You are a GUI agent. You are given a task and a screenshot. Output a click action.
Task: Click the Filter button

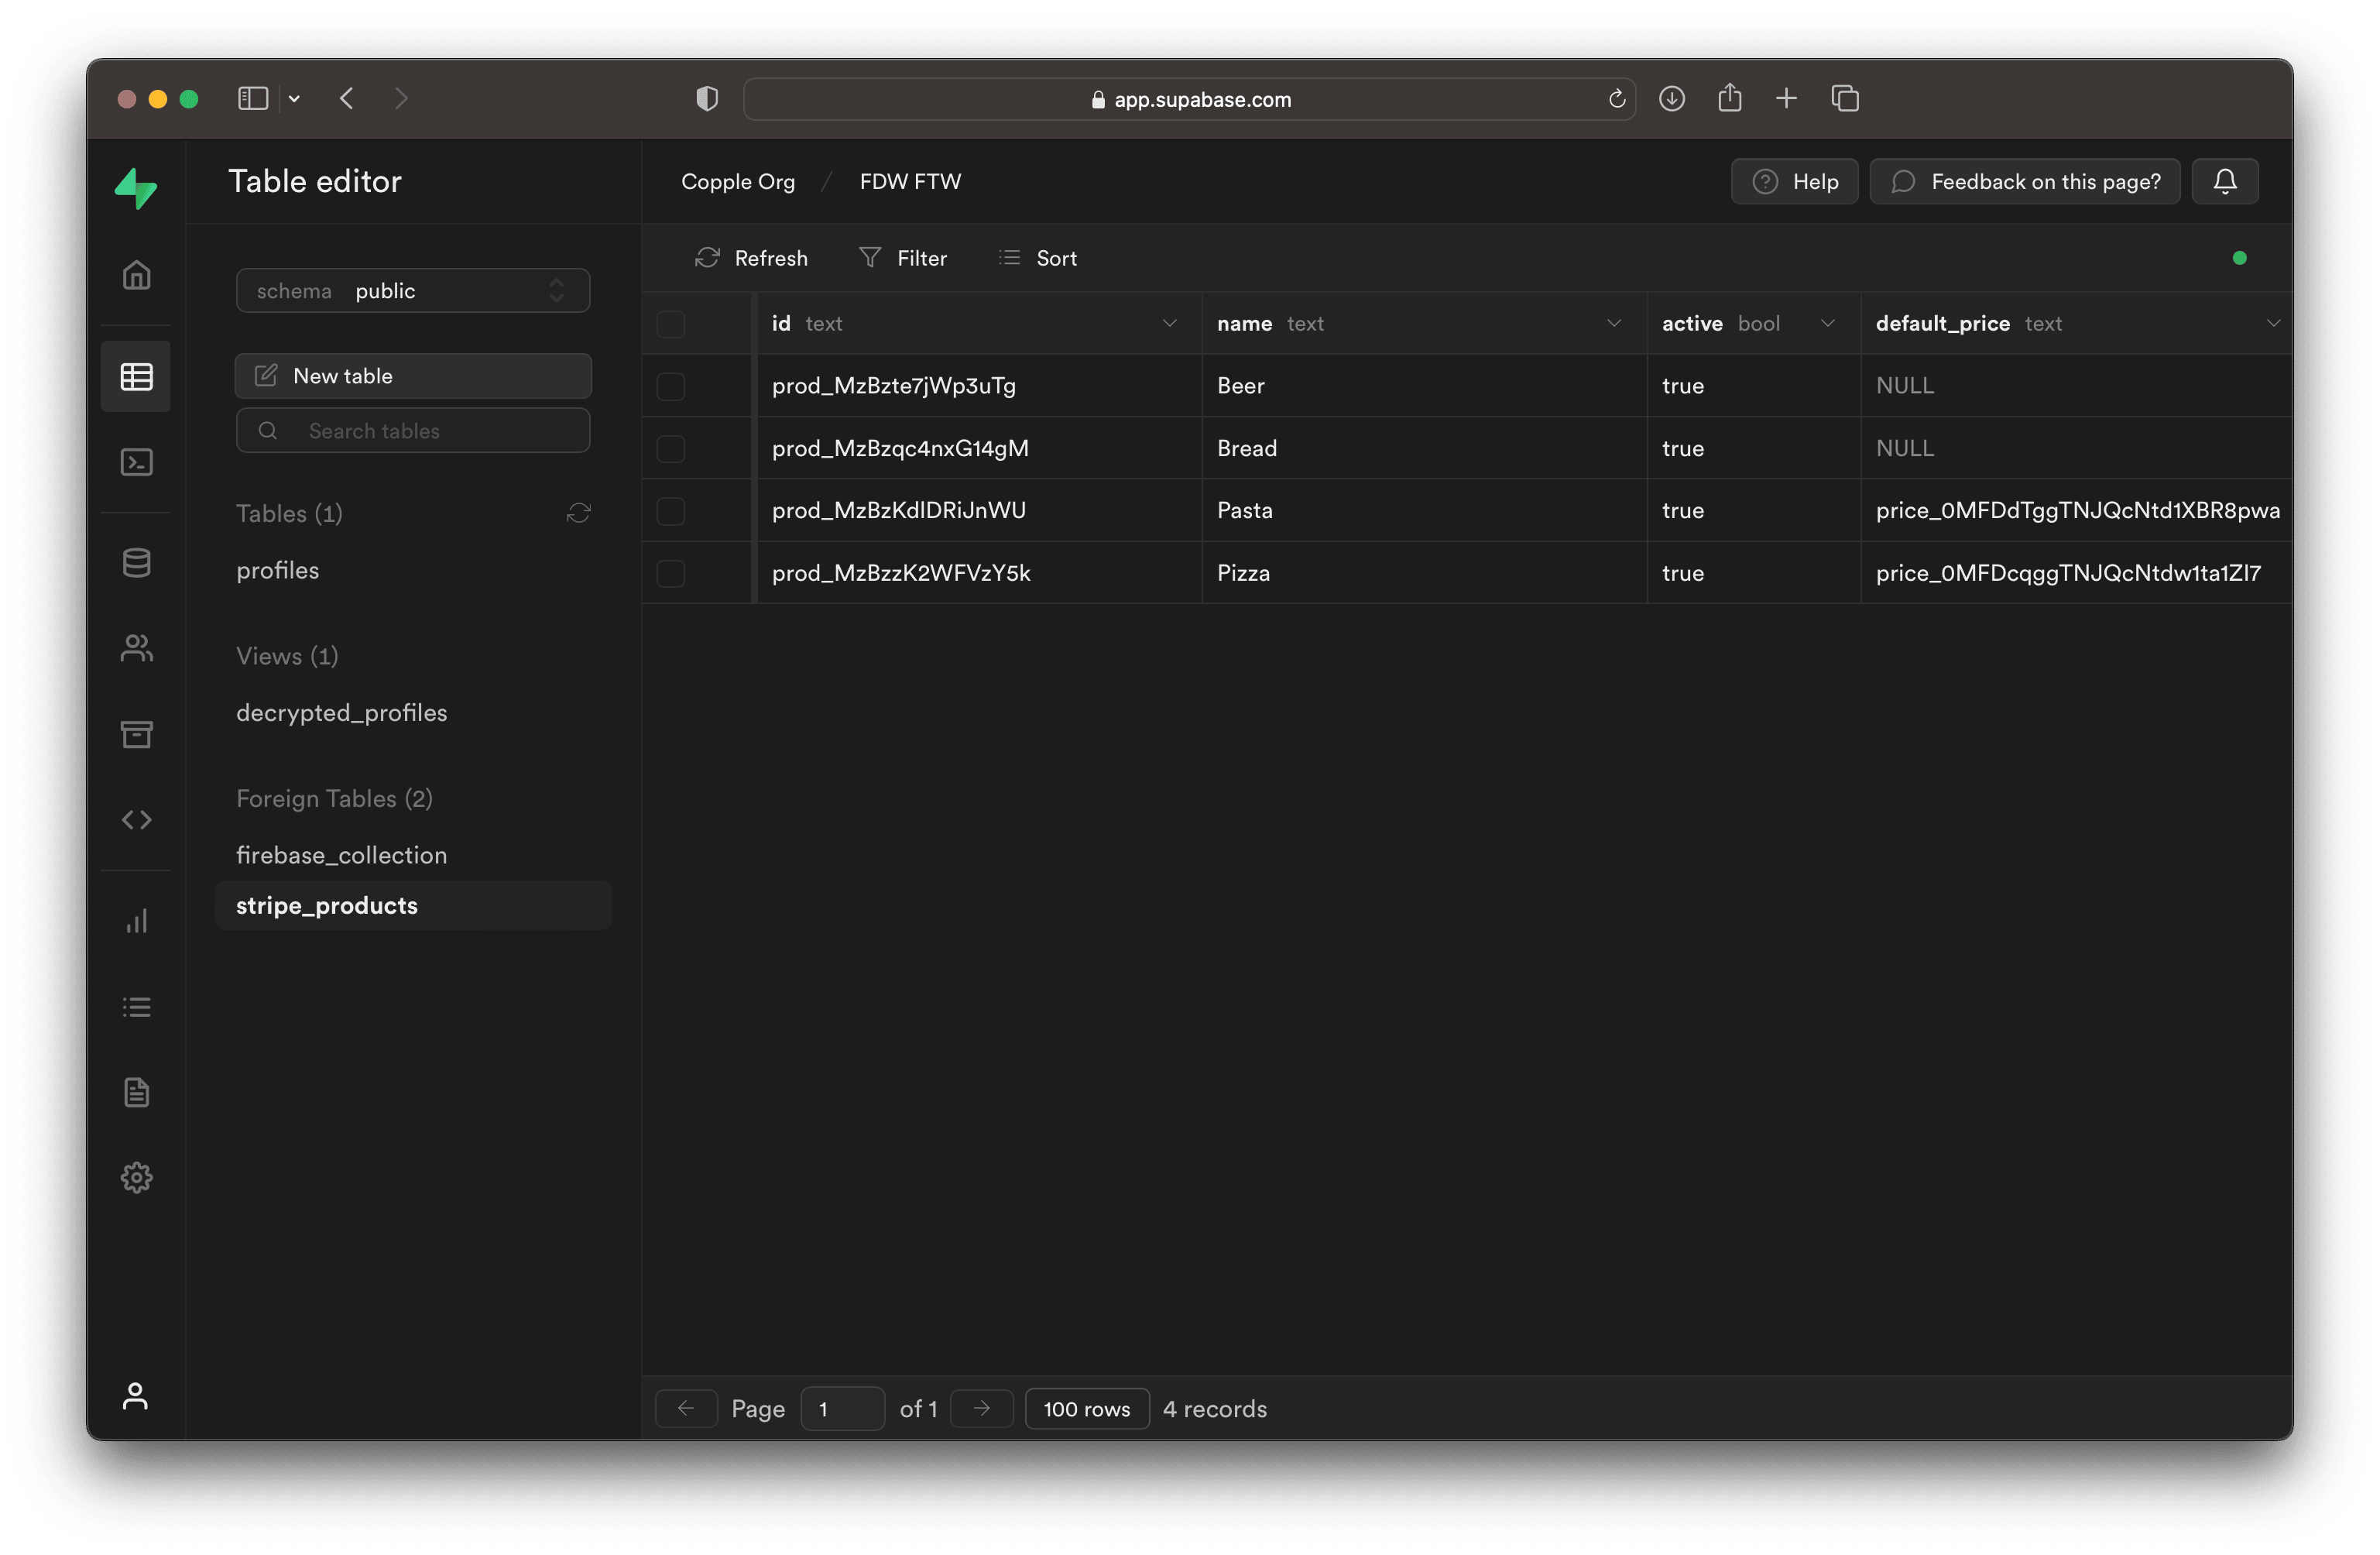pyautogui.click(x=903, y=258)
